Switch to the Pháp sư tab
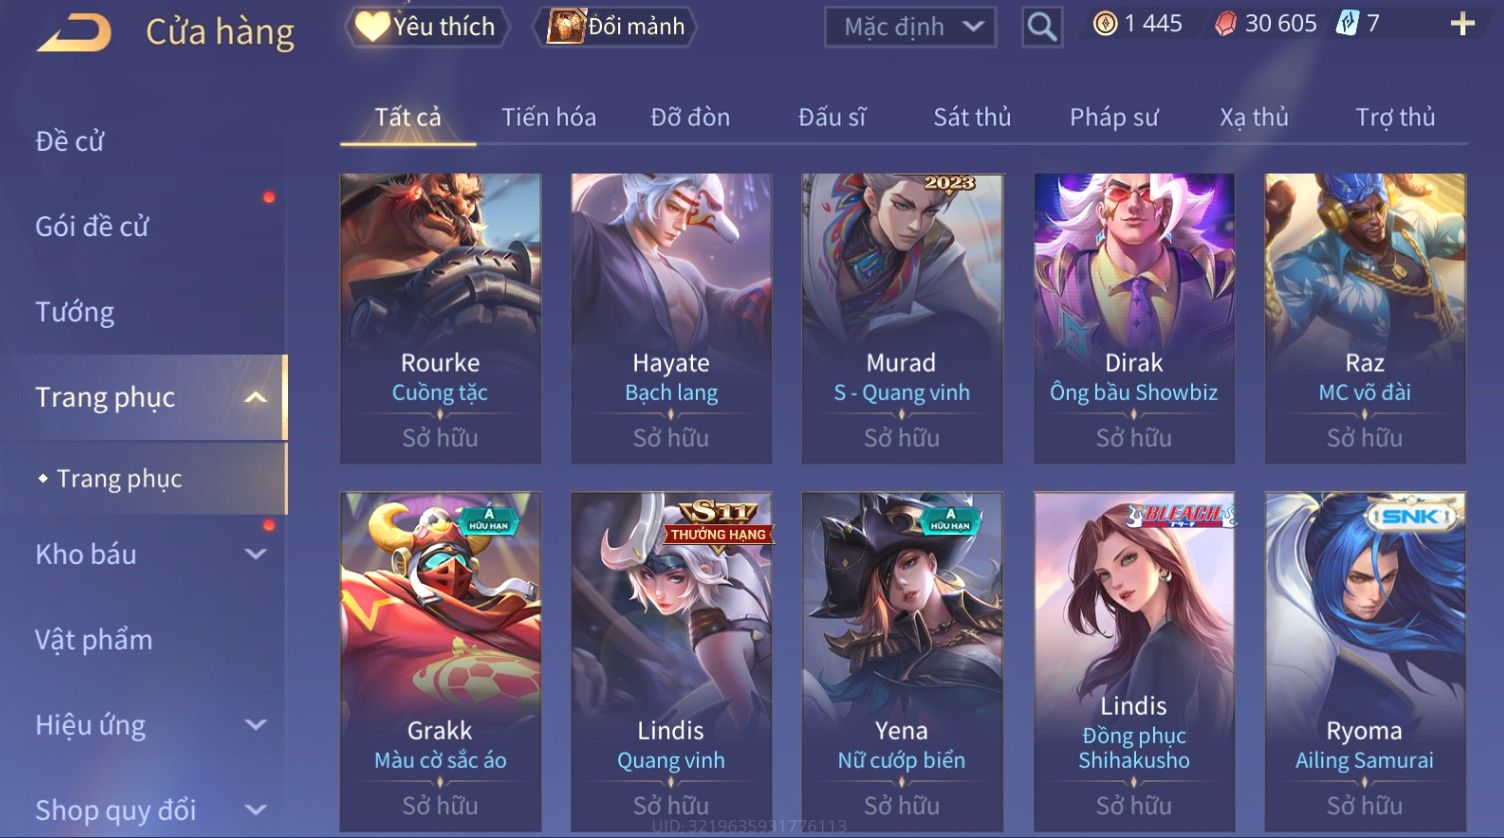The height and width of the screenshot is (838, 1504). 1114,117
